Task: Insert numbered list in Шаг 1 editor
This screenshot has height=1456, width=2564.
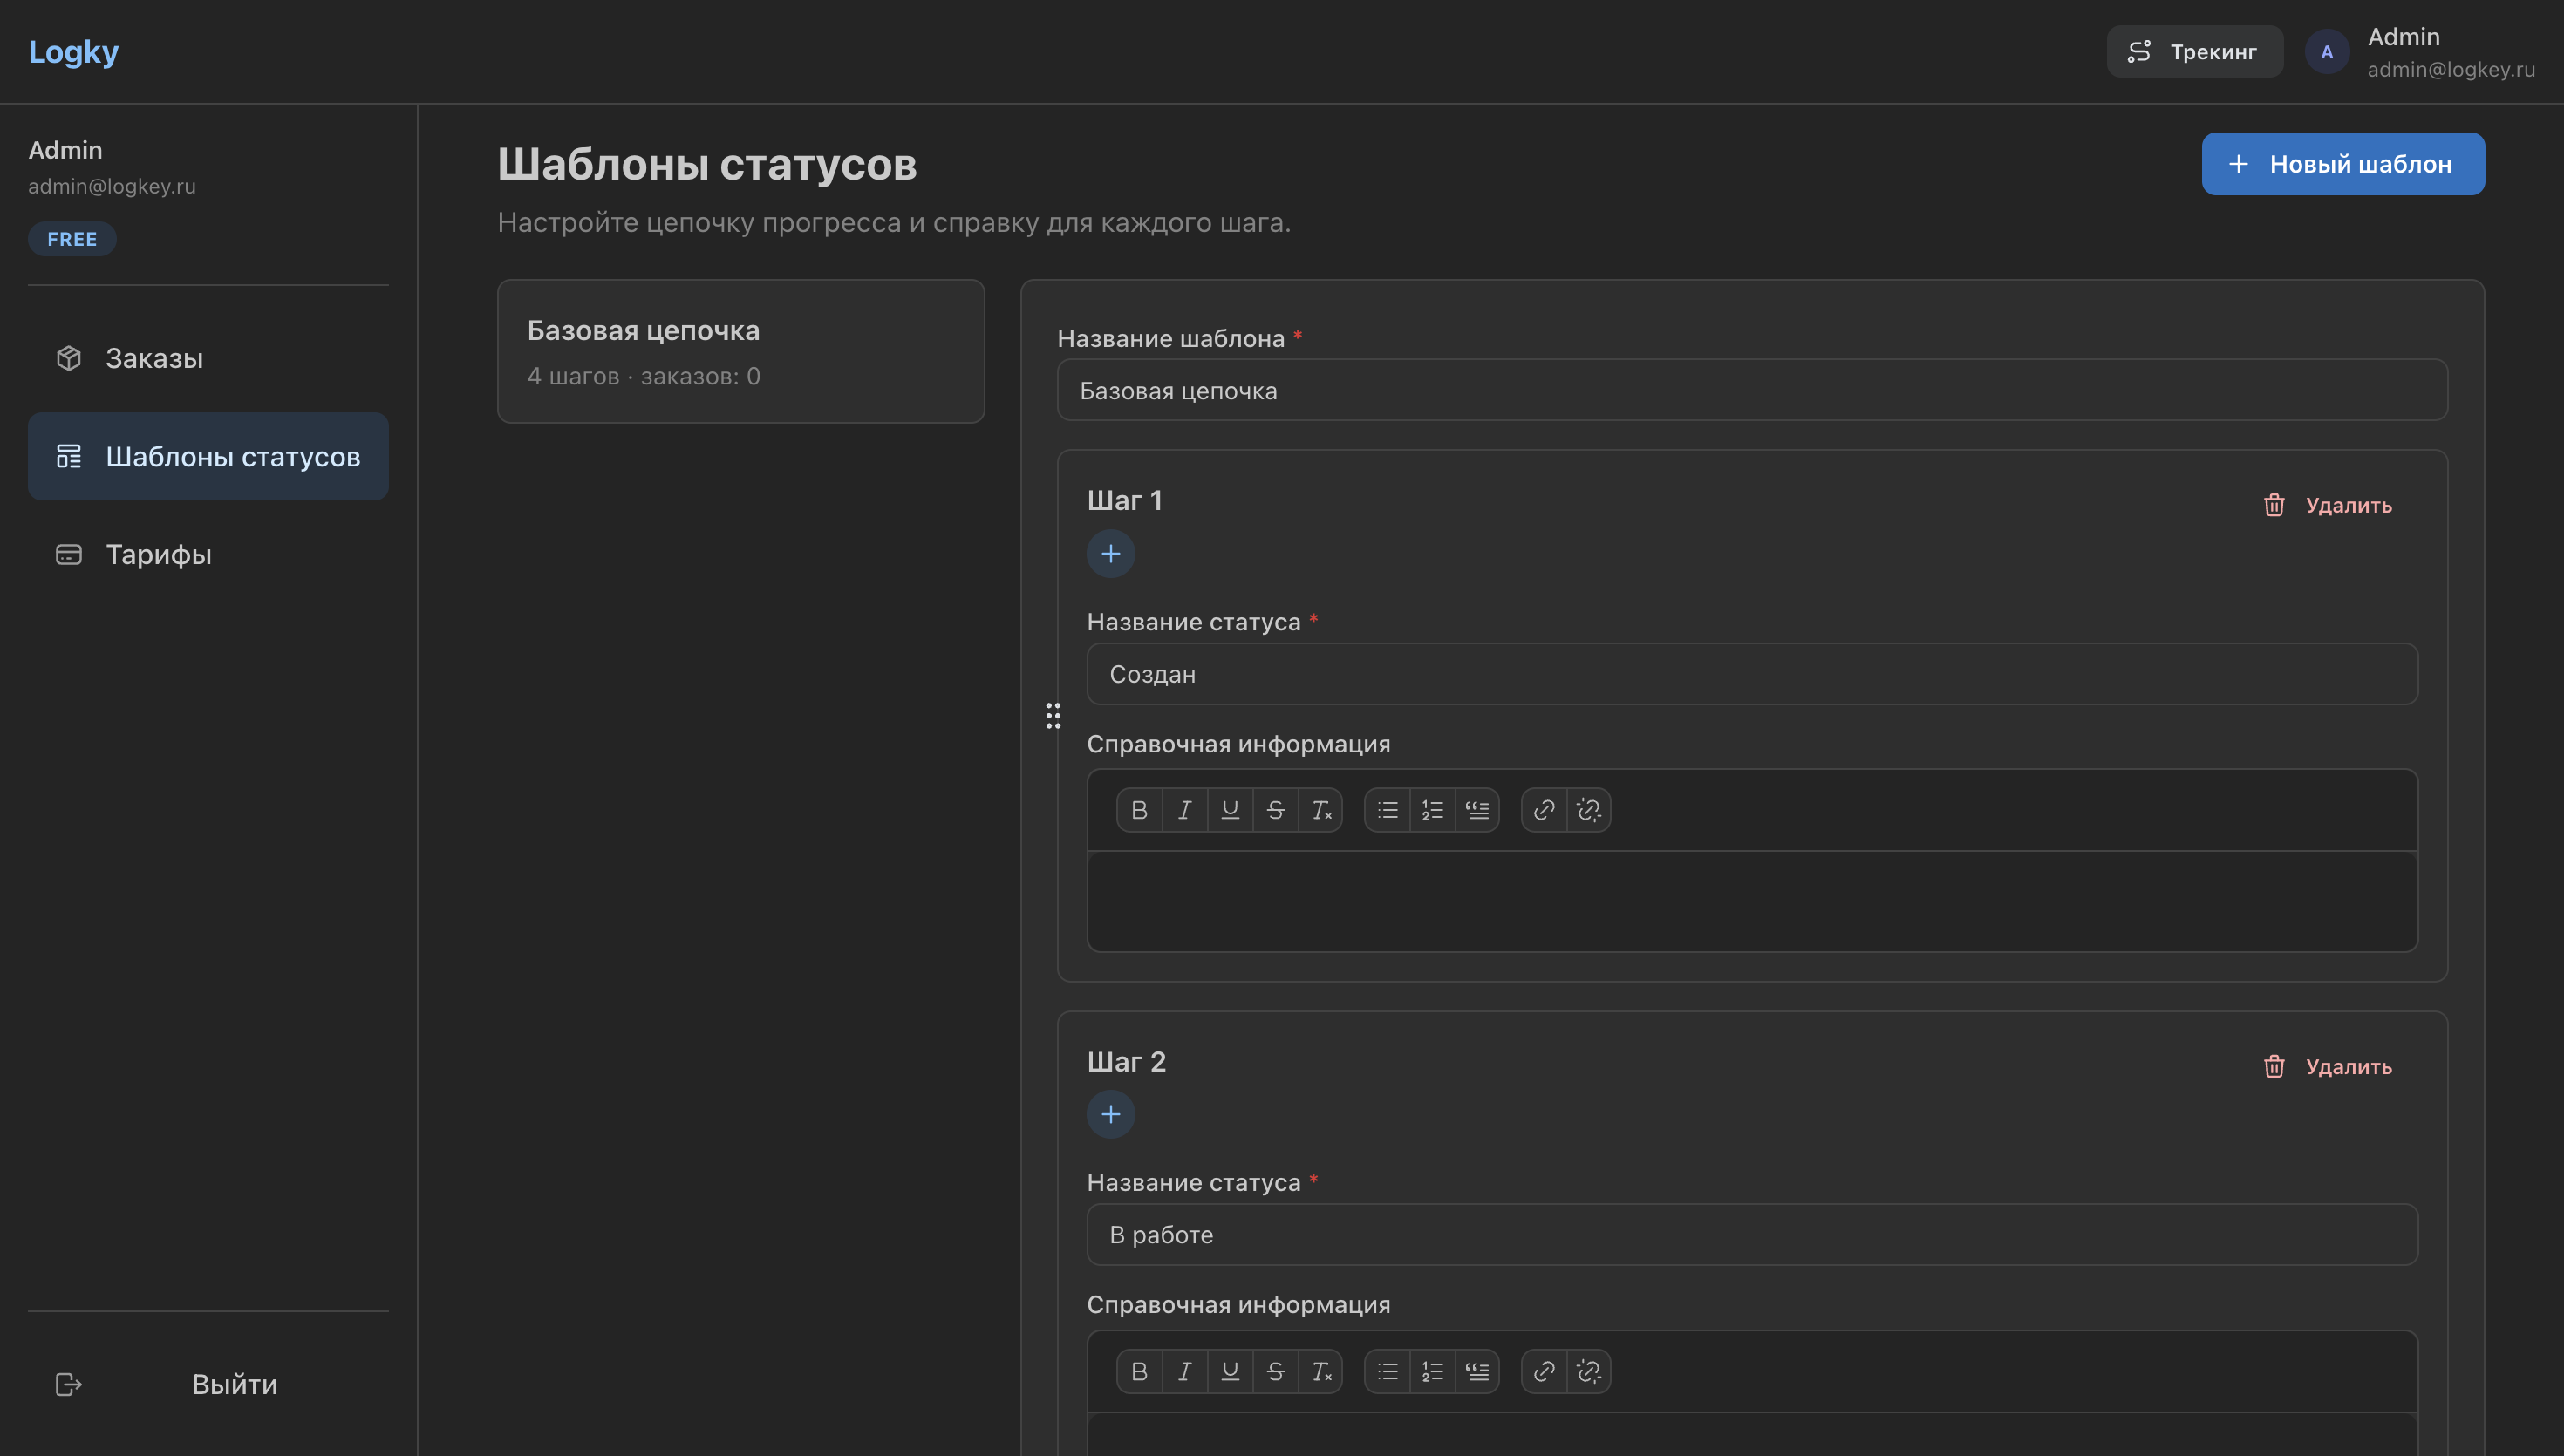Action: point(1432,810)
